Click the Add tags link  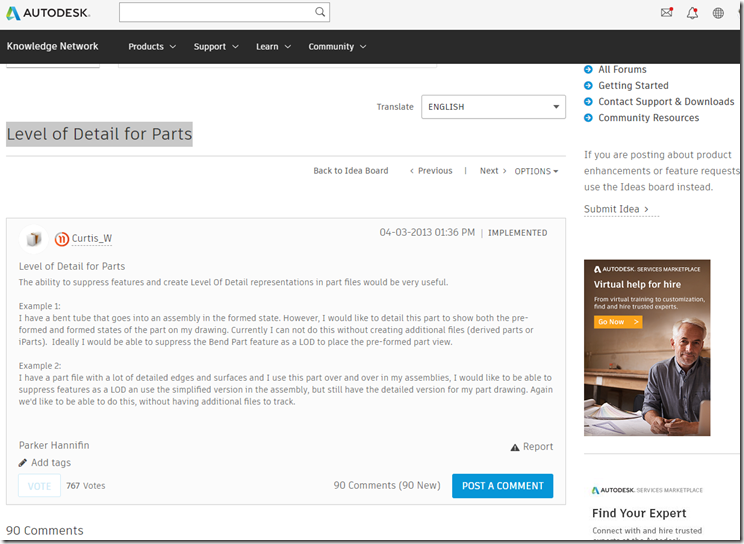(x=51, y=462)
